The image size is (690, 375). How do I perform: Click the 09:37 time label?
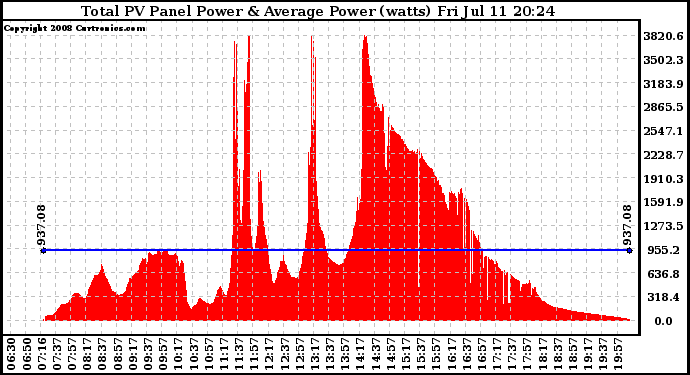point(148,354)
